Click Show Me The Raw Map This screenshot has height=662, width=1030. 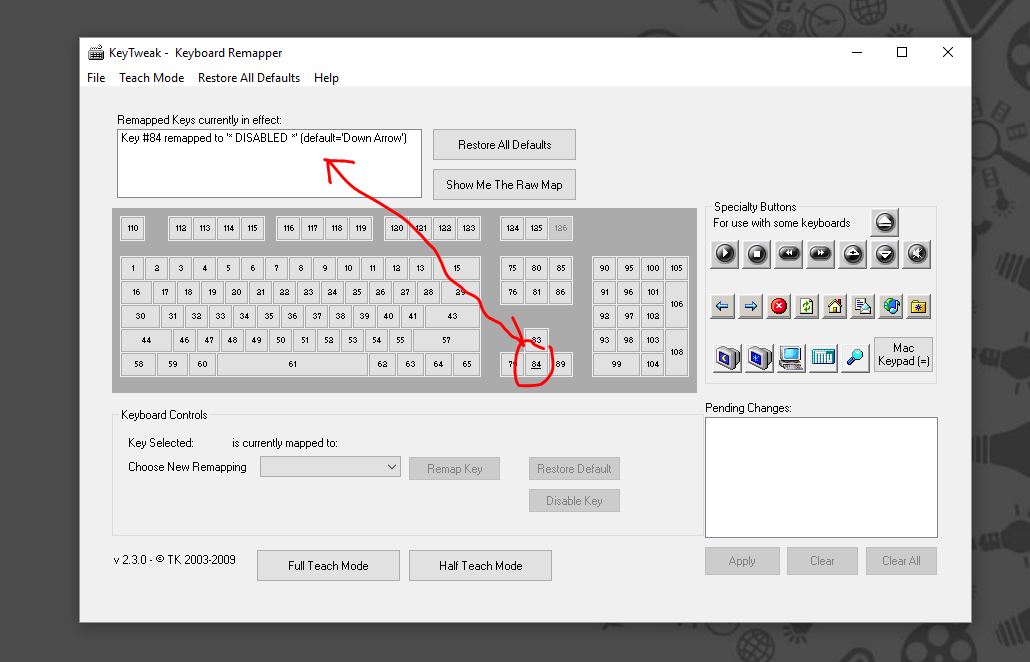(x=504, y=184)
